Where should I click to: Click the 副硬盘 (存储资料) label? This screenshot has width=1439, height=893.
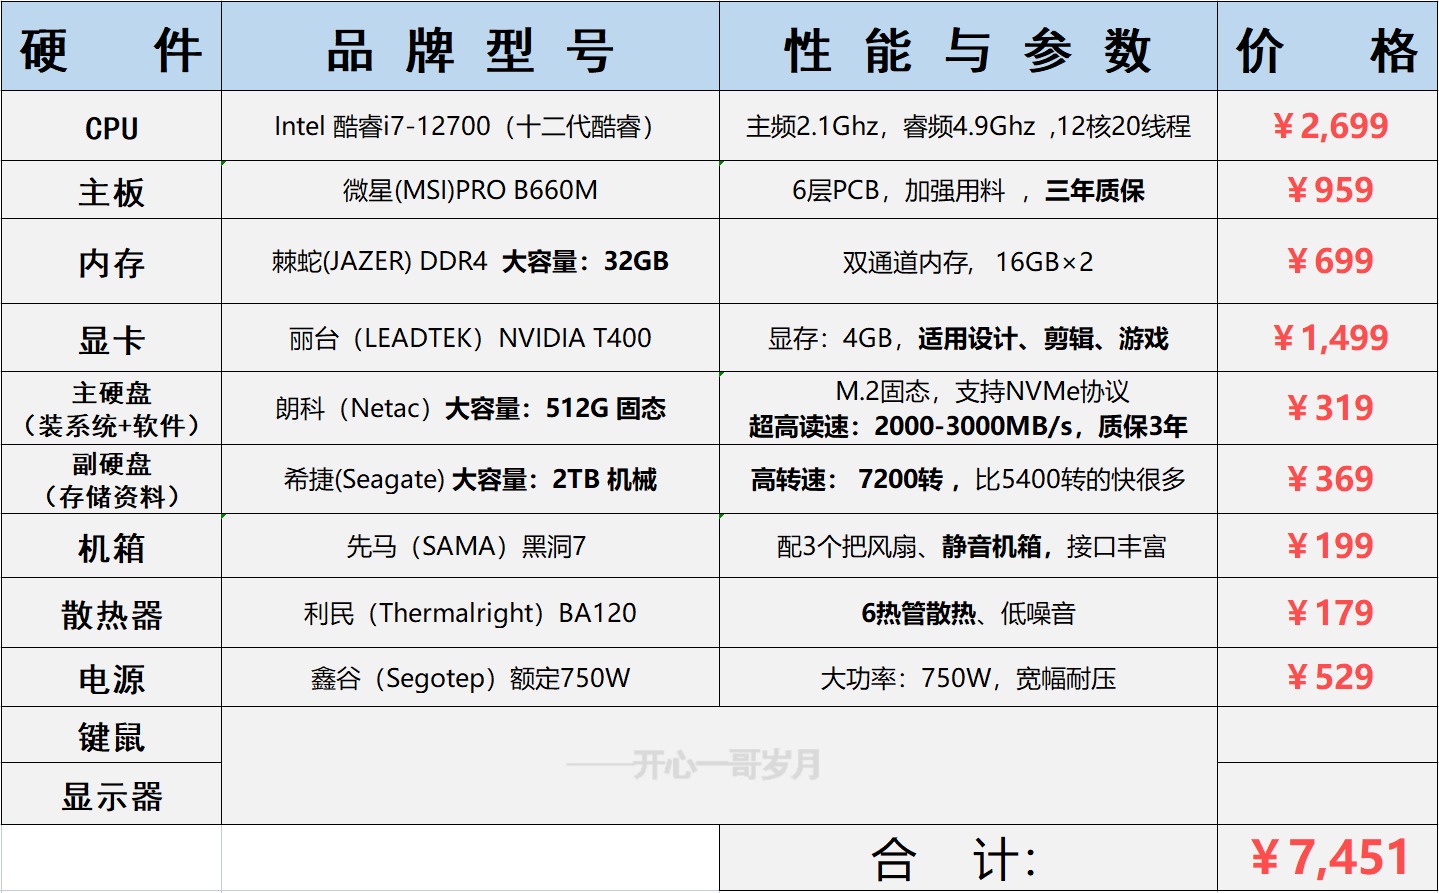point(111,479)
